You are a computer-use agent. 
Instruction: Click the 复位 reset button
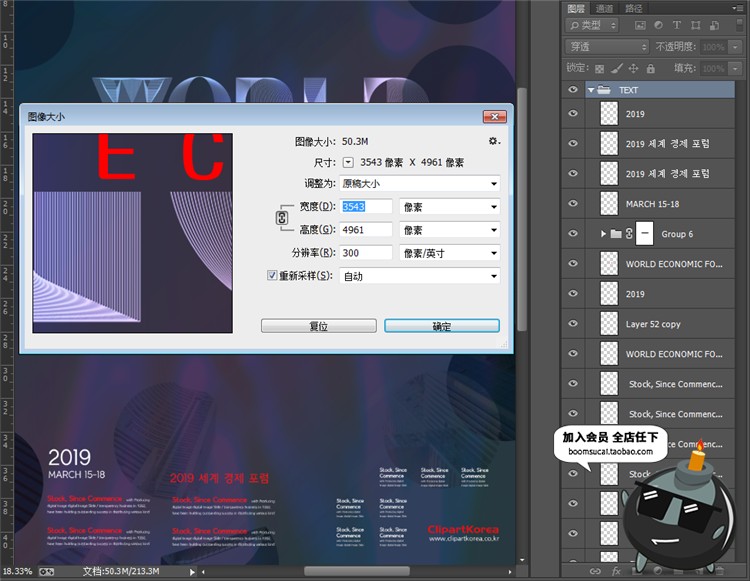pyautogui.click(x=318, y=326)
